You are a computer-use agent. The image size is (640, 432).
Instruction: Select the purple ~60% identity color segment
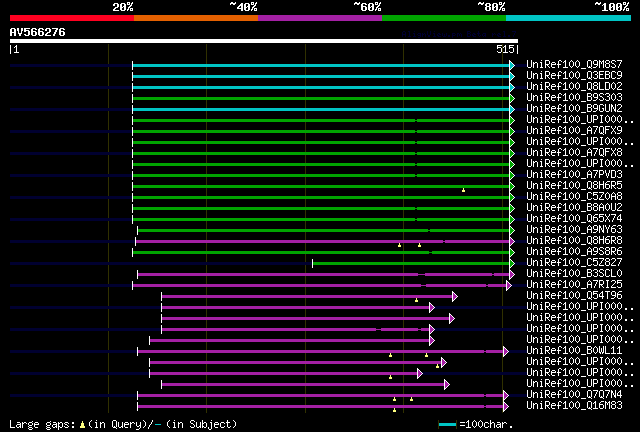[x=320, y=18]
